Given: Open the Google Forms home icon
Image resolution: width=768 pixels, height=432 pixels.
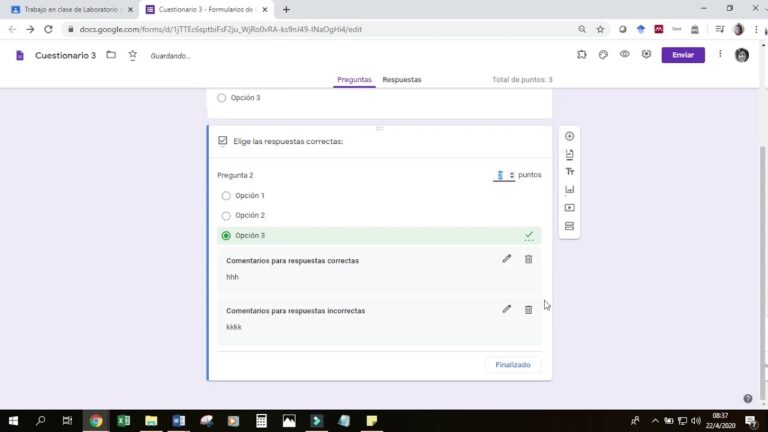Looking at the screenshot, I should [20, 55].
